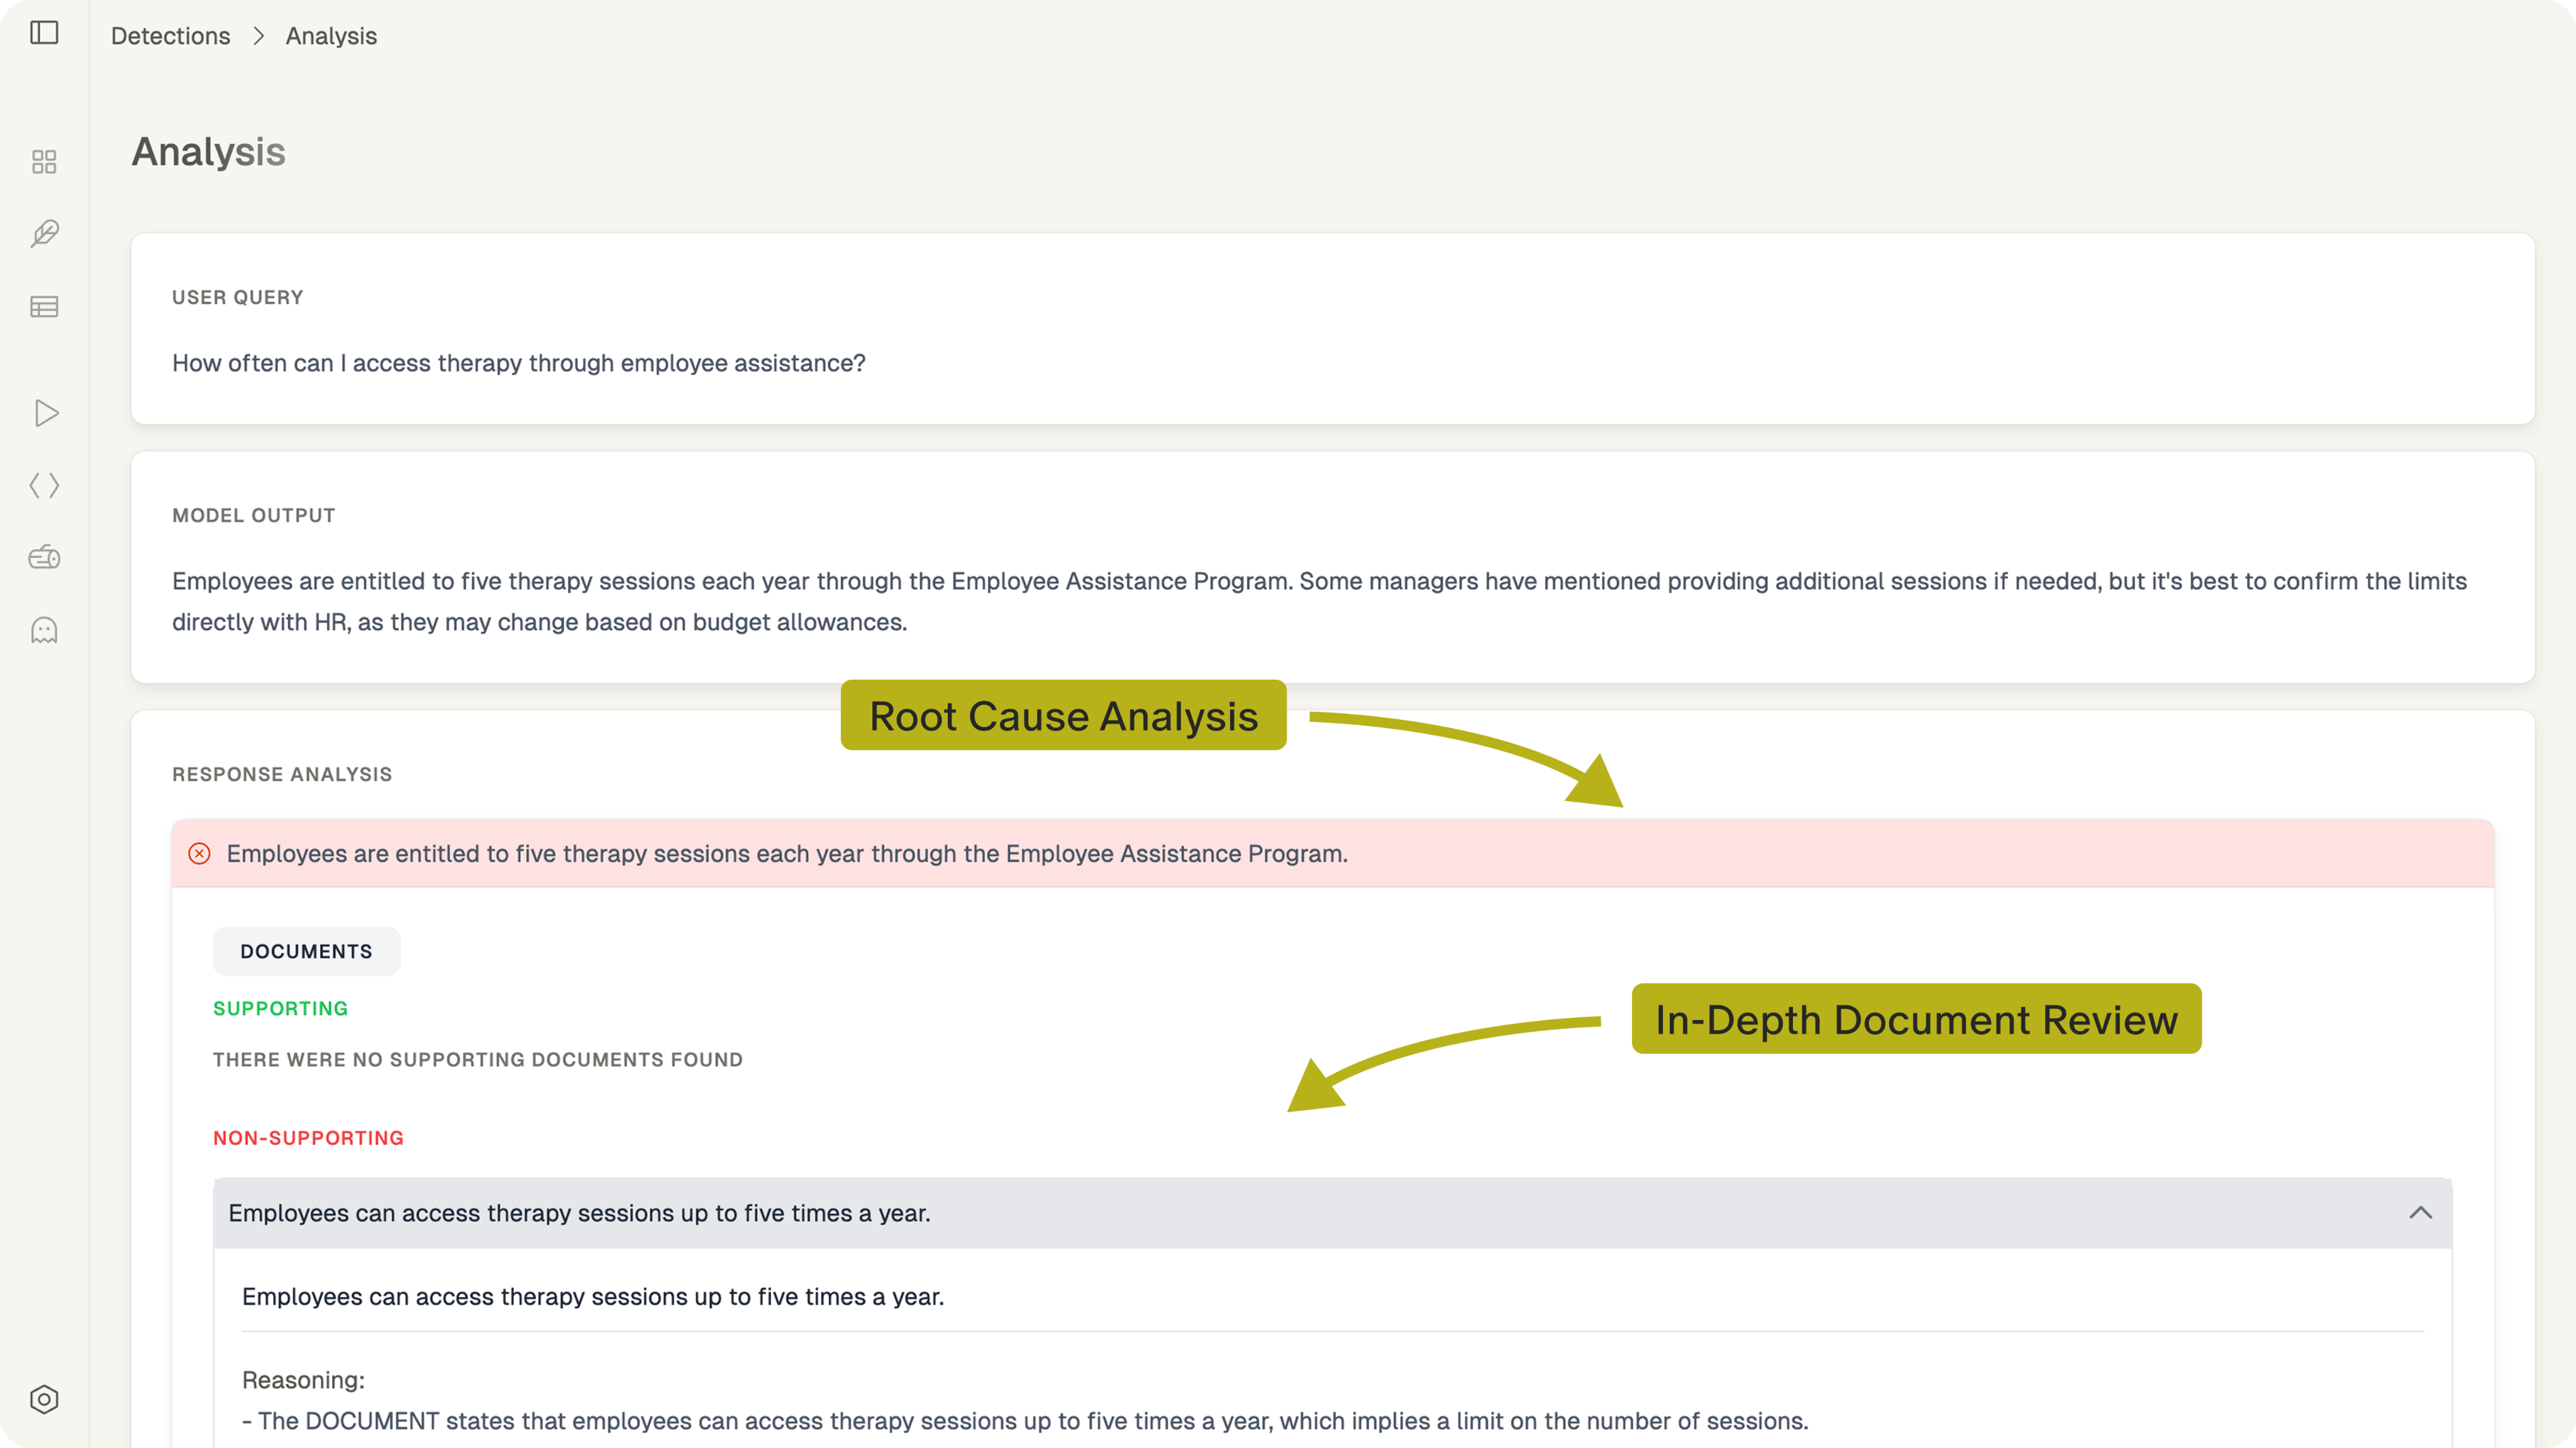Viewport: 2576px width, 1448px height.
Task: Select the DOCUMENTS tab
Action: pyautogui.click(x=306, y=951)
